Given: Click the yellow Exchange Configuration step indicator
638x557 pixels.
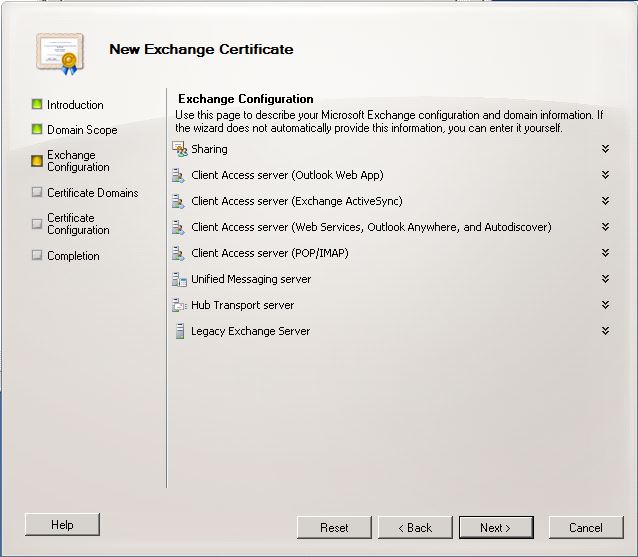Looking at the screenshot, I should (x=37, y=161).
